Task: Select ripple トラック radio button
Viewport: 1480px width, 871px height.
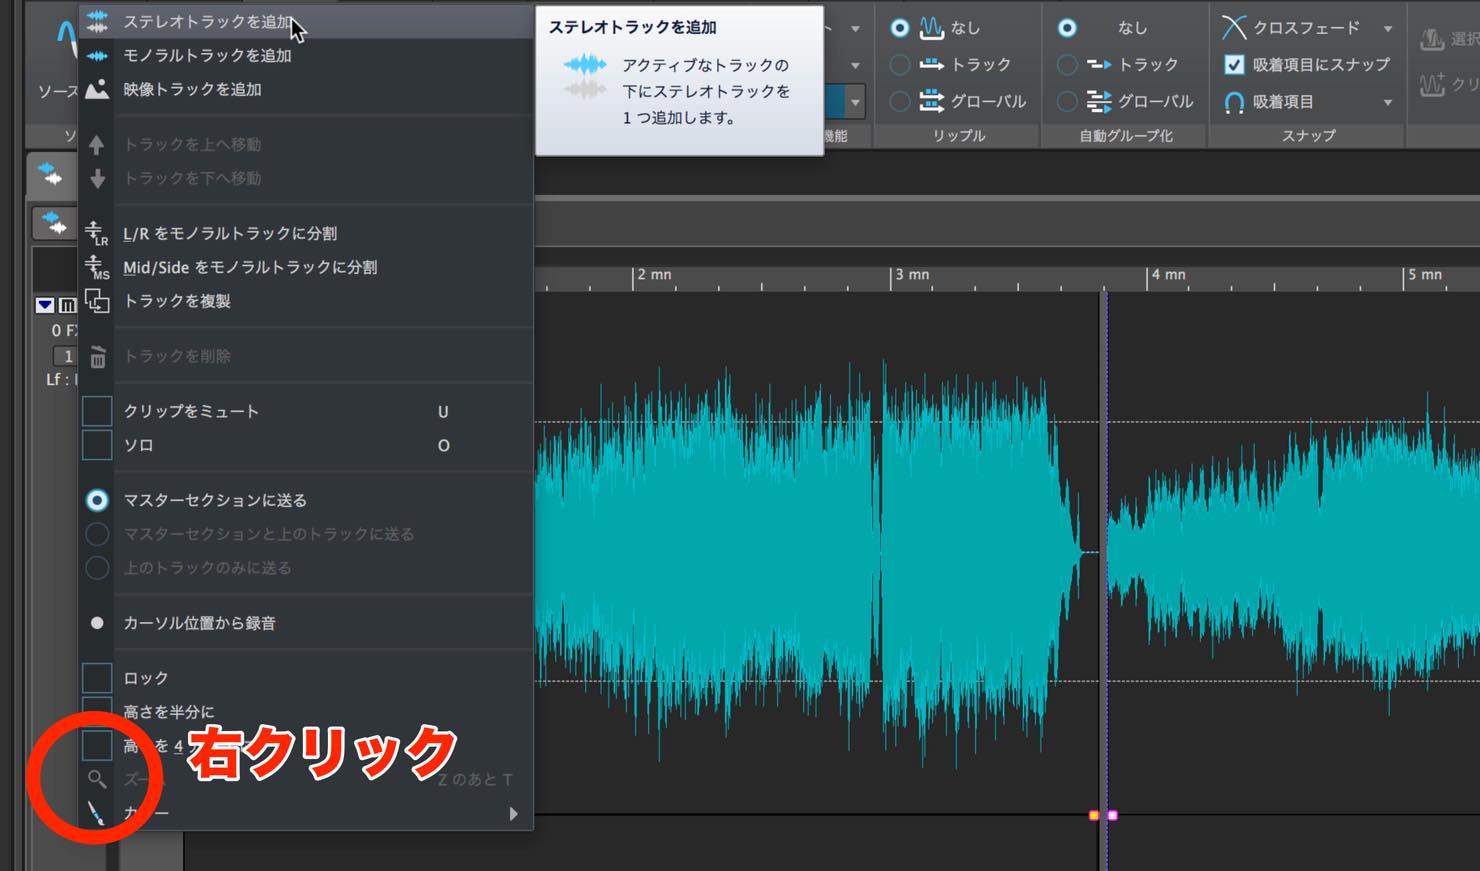Action: pyautogui.click(x=900, y=64)
